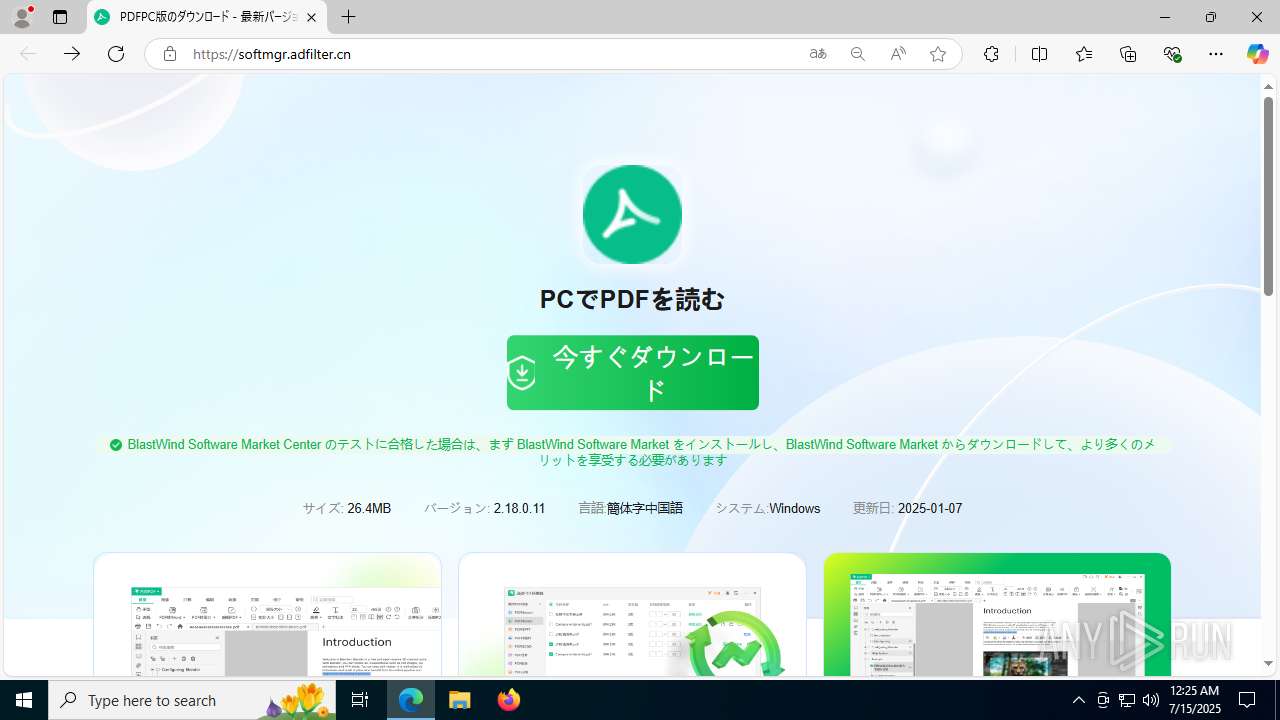Click the update date 2025-01-07
The height and width of the screenshot is (720, 1280).
[930, 508]
